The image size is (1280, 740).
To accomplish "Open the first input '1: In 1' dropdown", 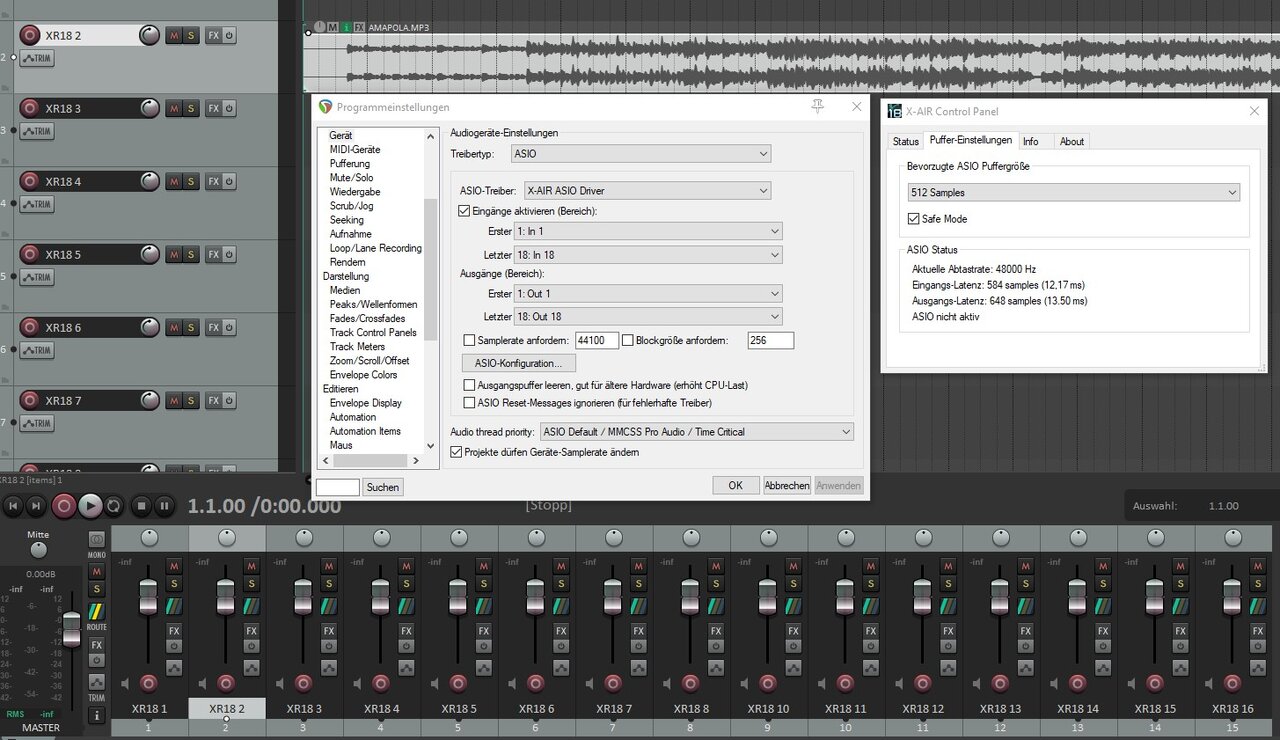I will [648, 231].
